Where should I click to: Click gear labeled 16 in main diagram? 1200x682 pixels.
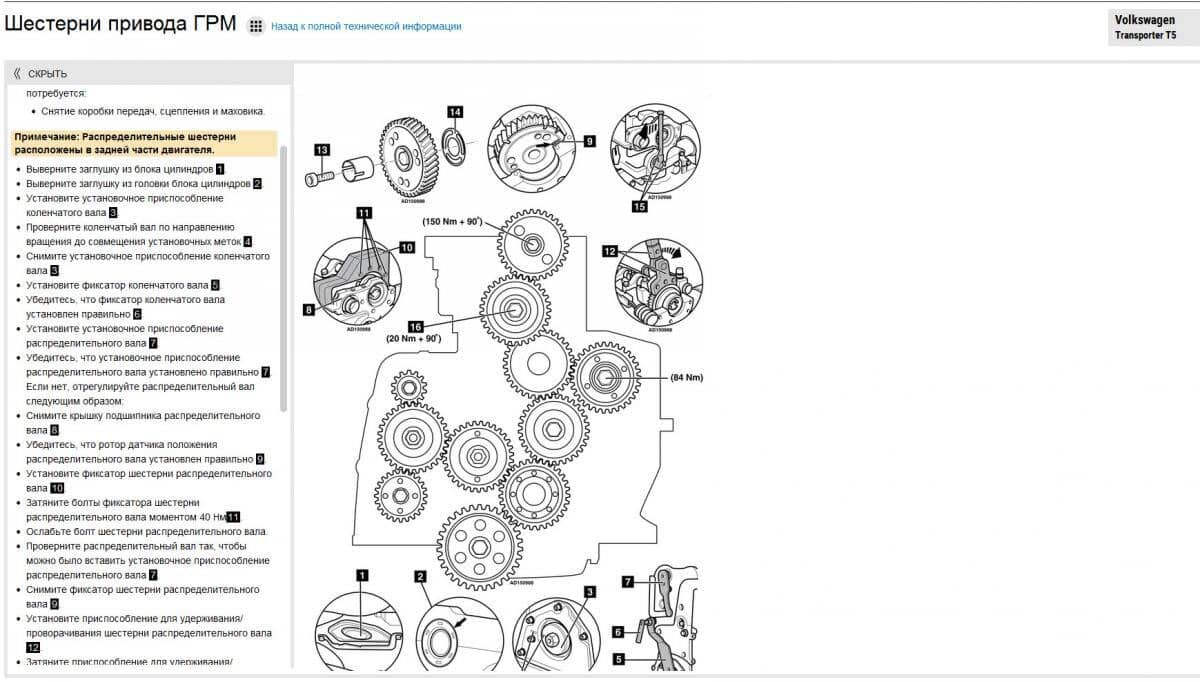pyautogui.click(x=517, y=310)
